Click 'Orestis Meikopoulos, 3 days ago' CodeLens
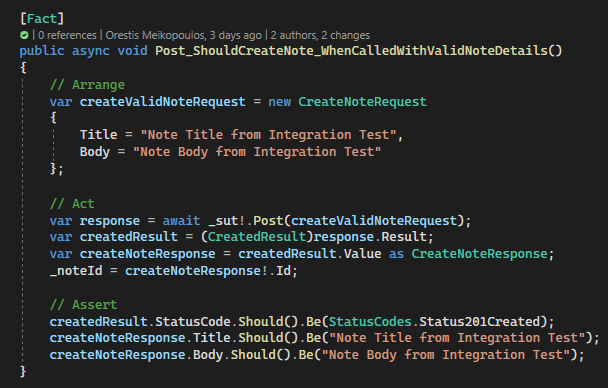The image size is (608, 388). coord(183,35)
